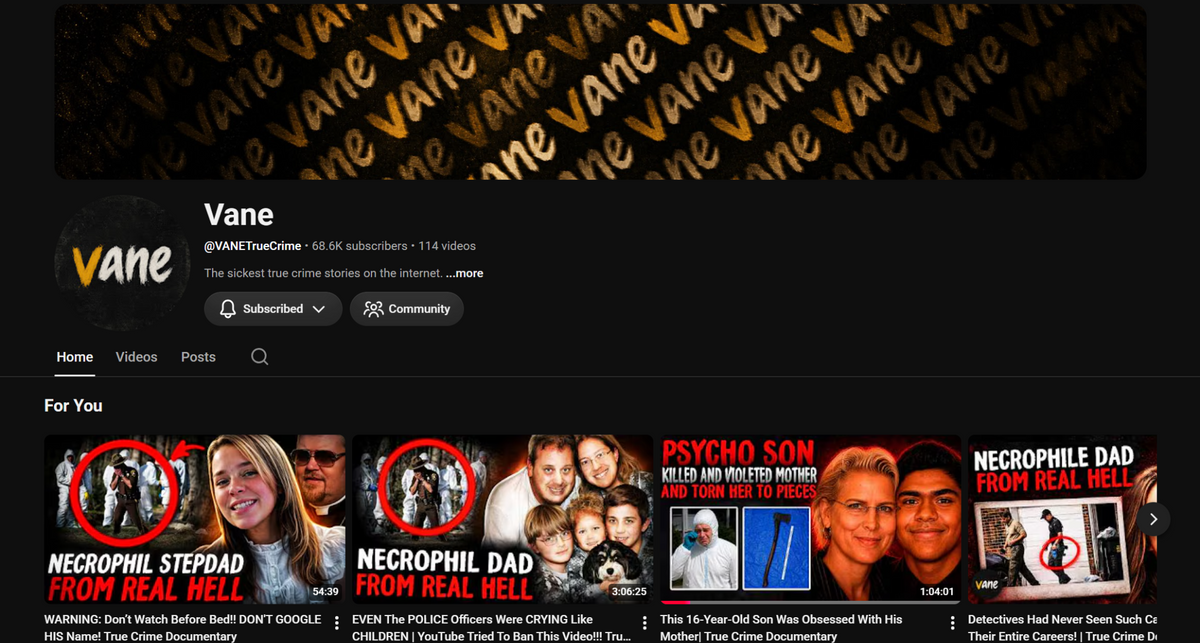1200x643 pixels.
Task: Click the Vane channel avatar logo
Action: pyautogui.click(x=123, y=264)
